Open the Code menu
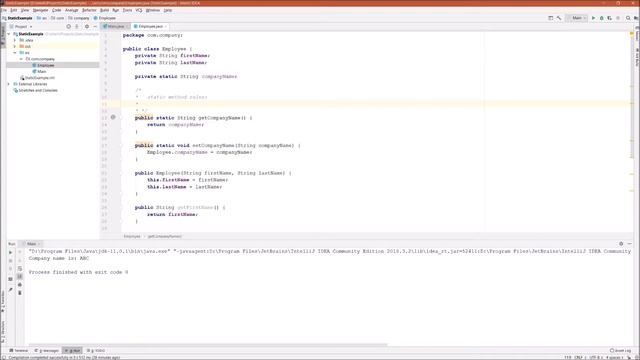The height and width of the screenshot is (360, 640). (57, 10)
